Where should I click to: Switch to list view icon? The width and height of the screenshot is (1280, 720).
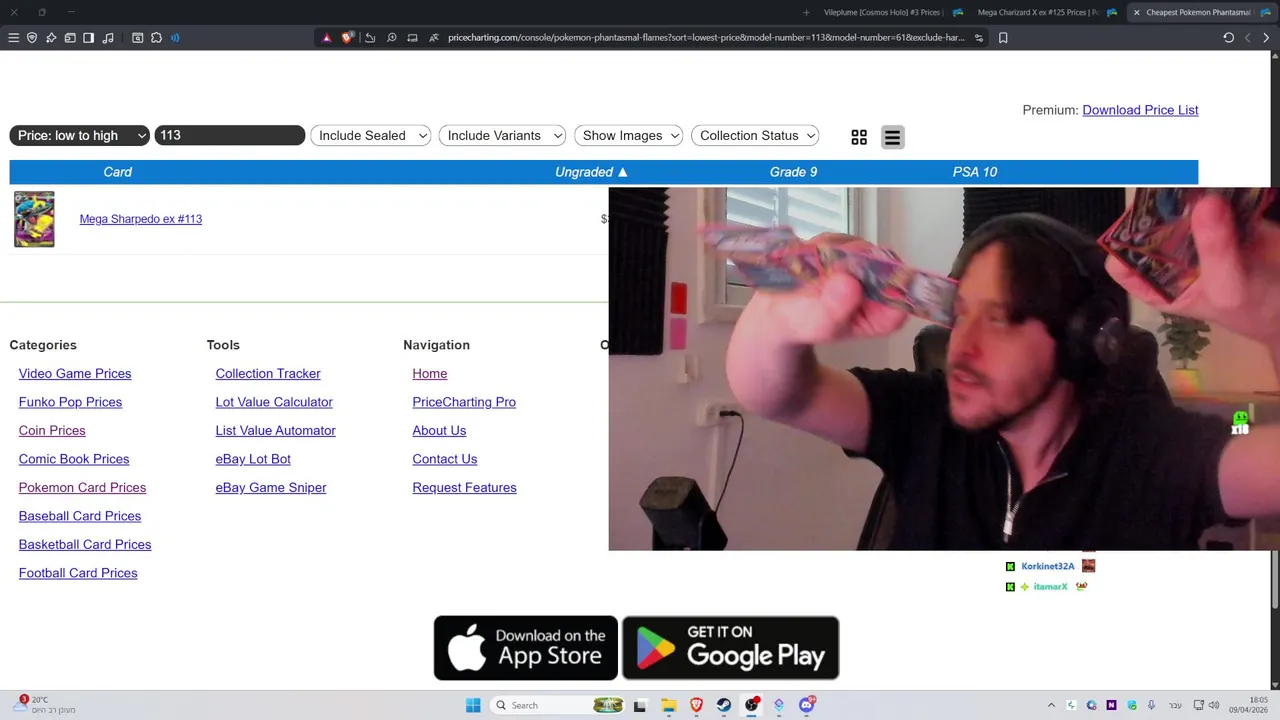pos(893,137)
